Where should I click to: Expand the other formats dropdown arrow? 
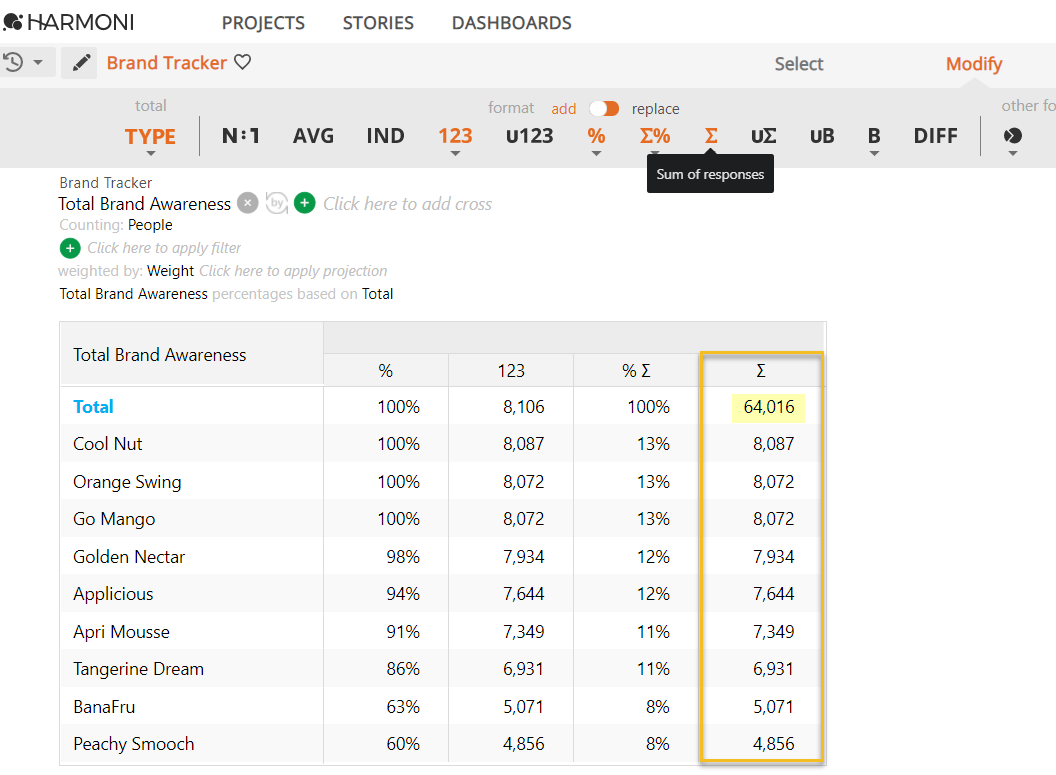coord(1012,154)
